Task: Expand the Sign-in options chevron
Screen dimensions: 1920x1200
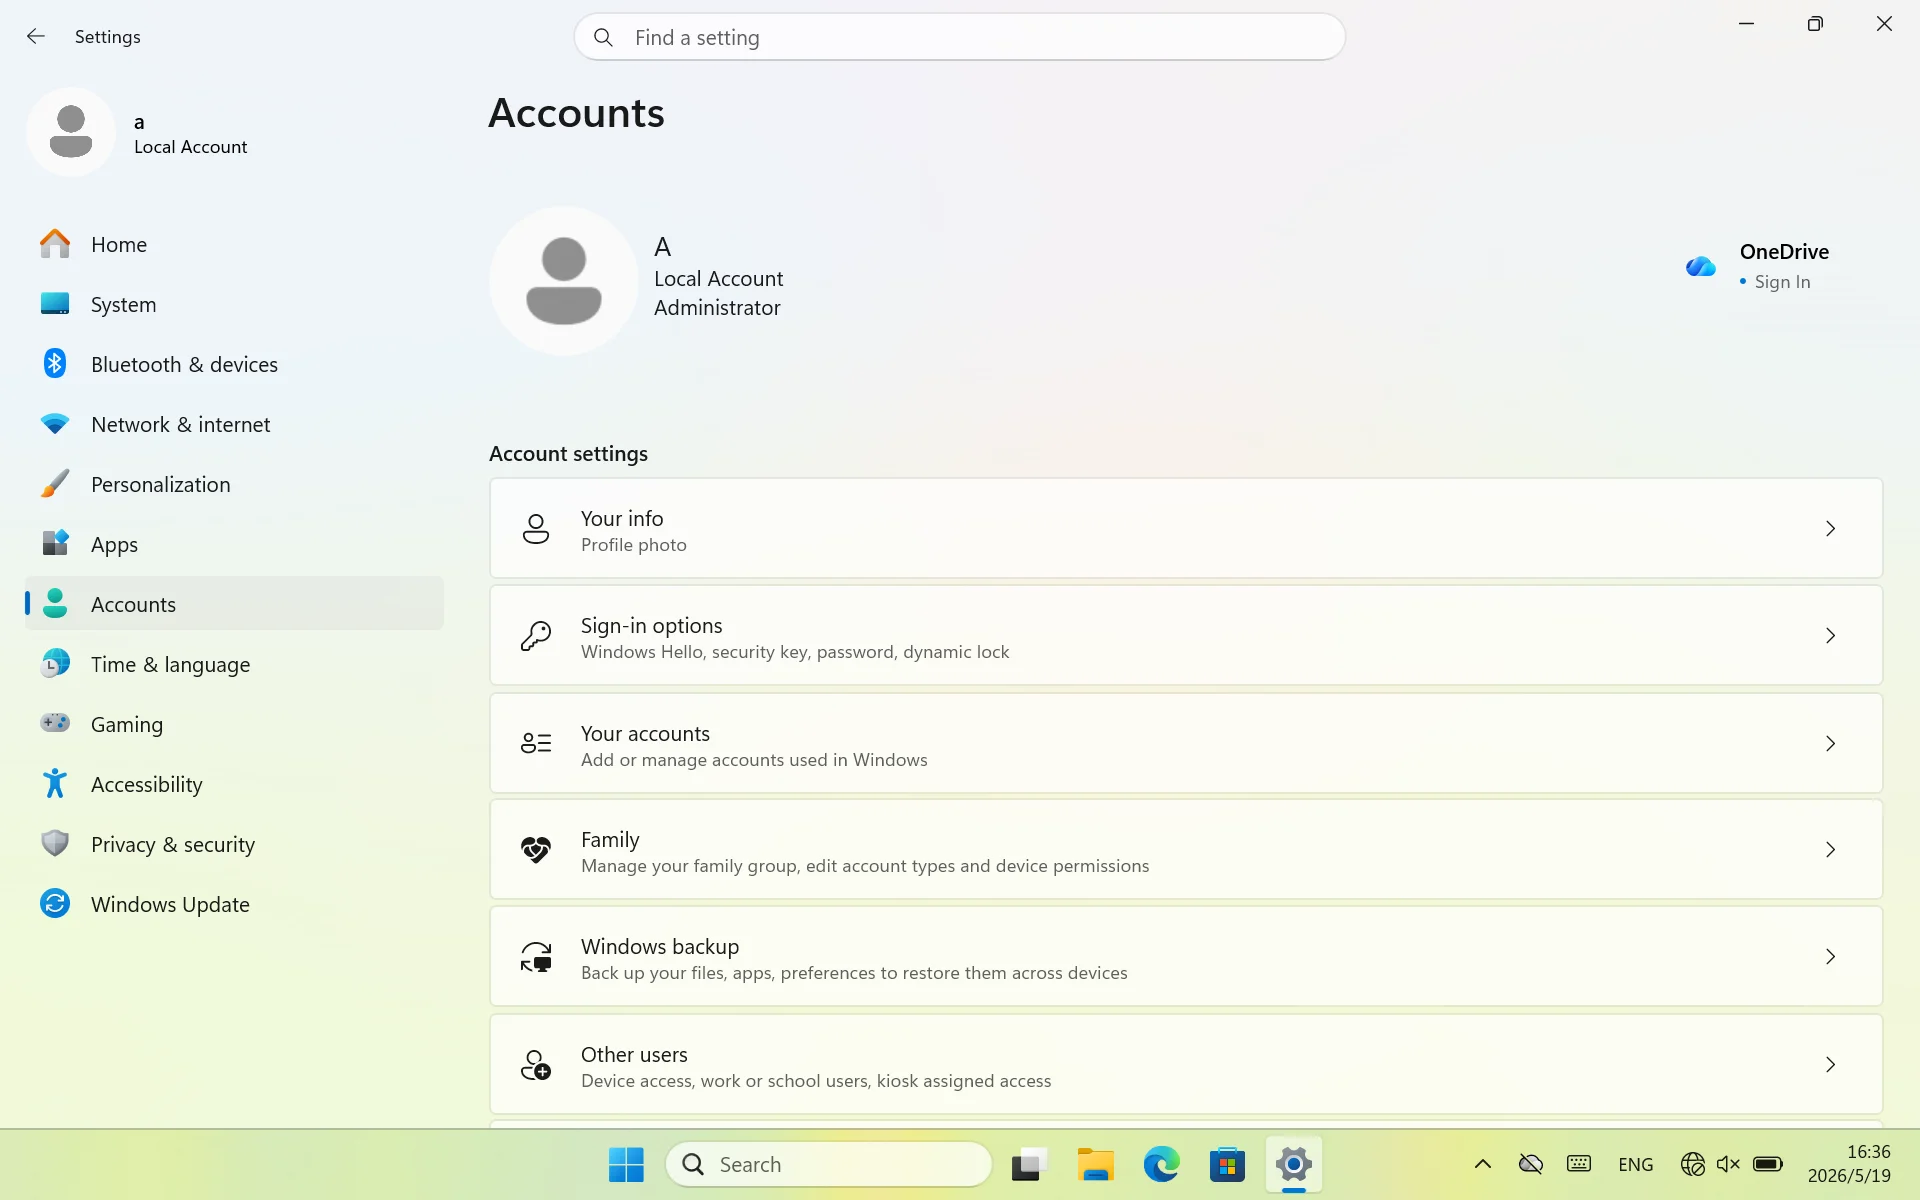Action: (x=1830, y=636)
